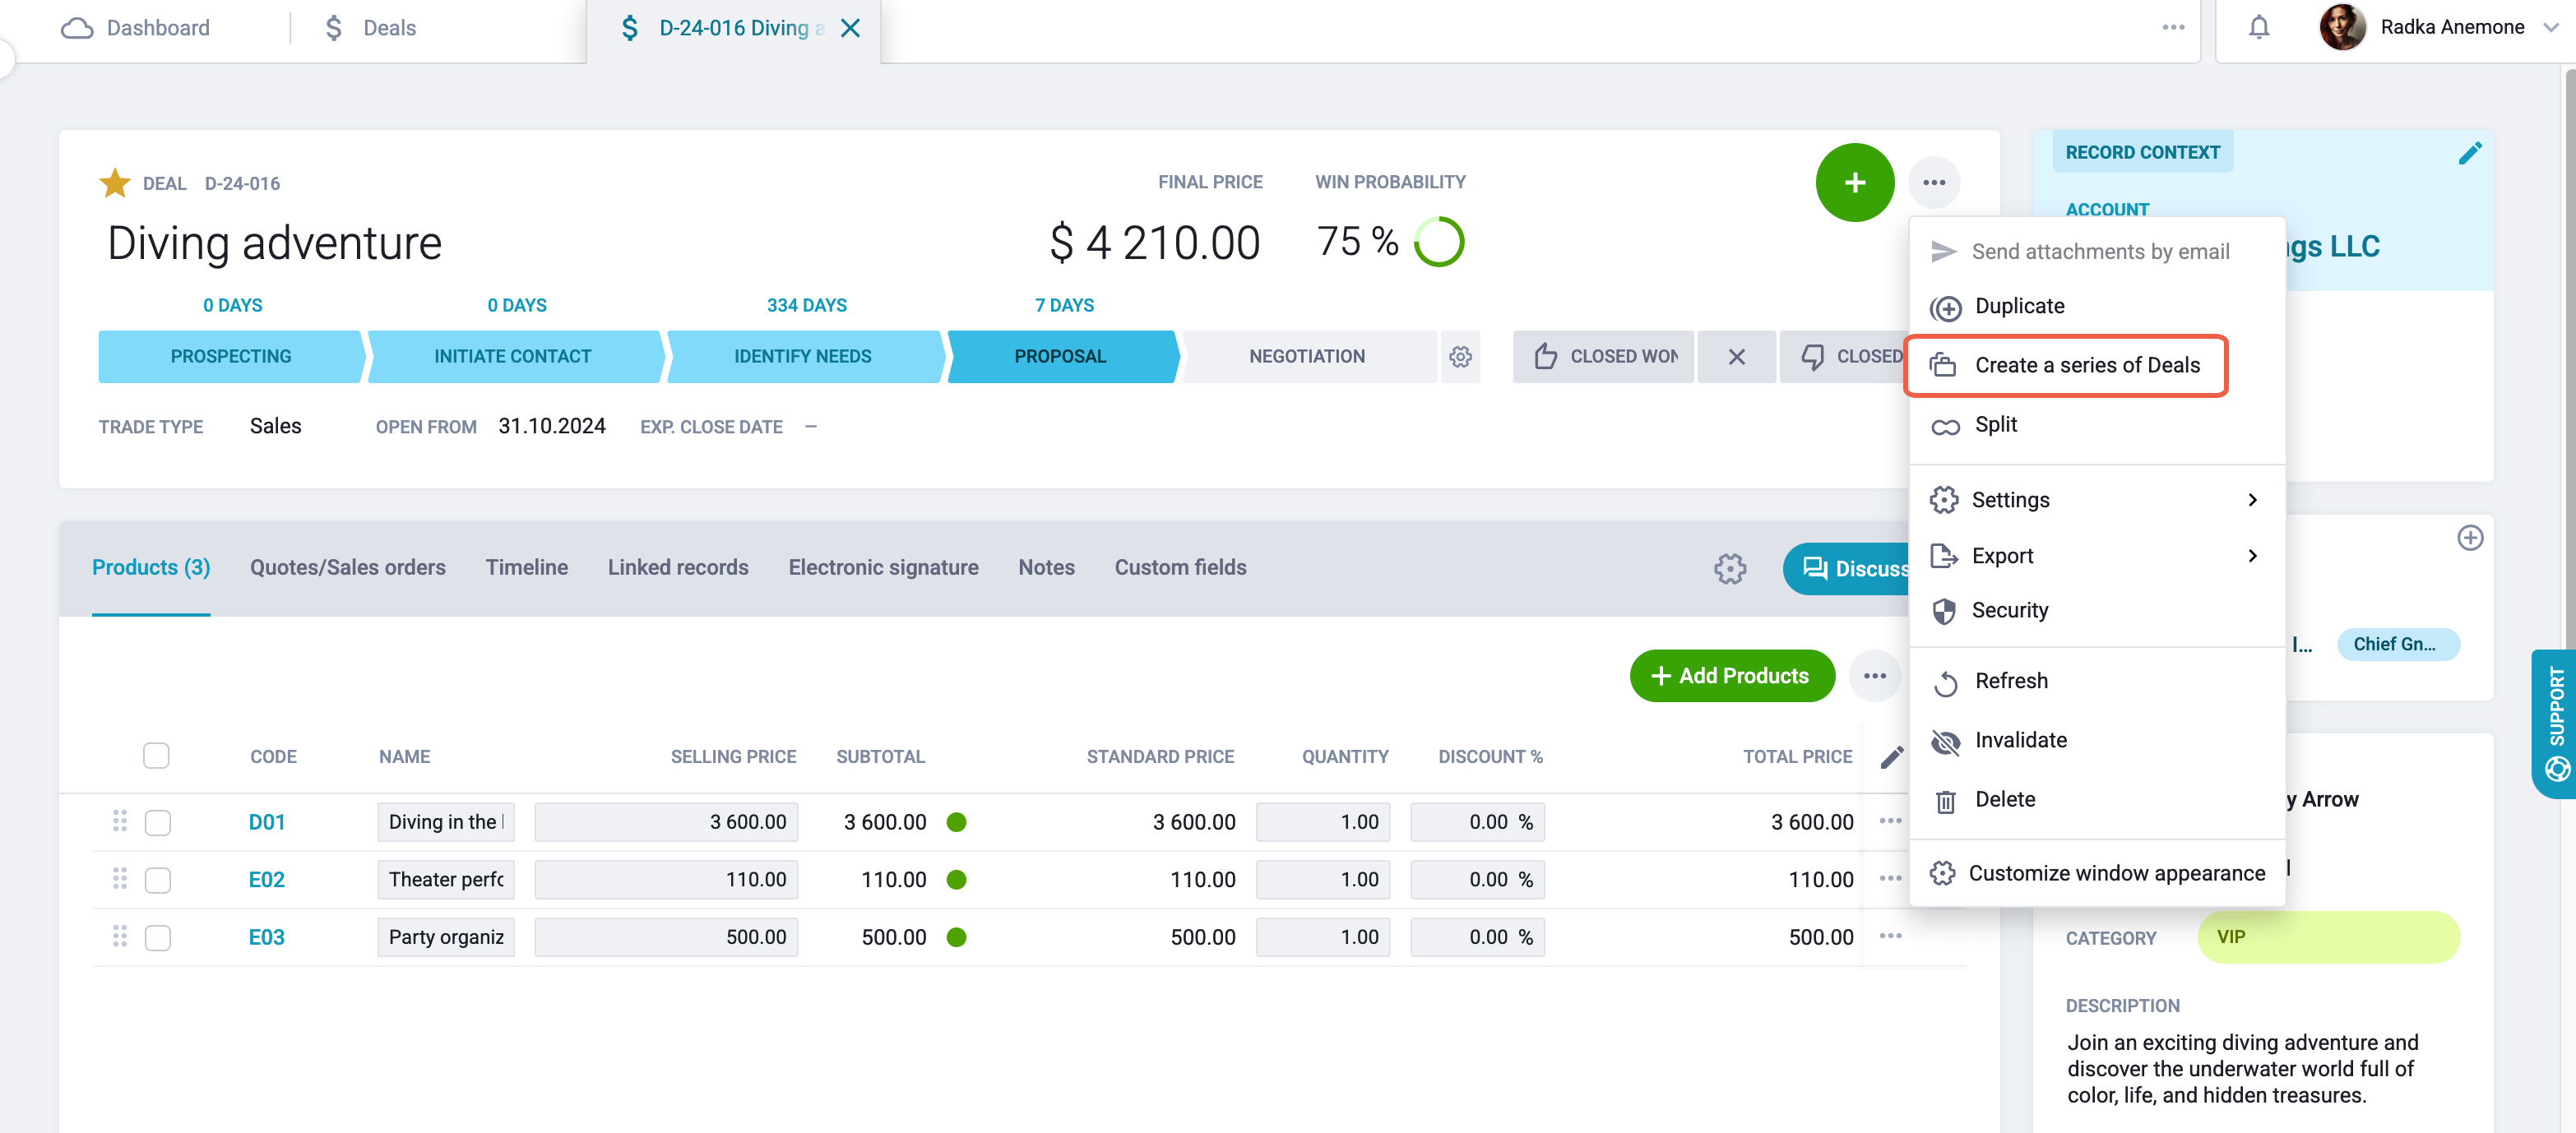The height and width of the screenshot is (1133, 2576).
Task: Click the green plus button in deal header
Action: click(1854, 183)
